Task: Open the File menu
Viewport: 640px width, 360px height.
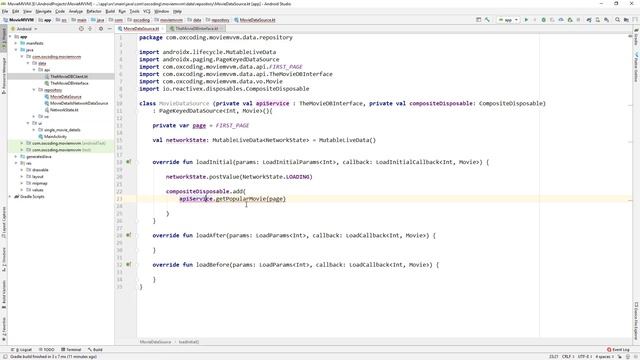Action: 5,11
